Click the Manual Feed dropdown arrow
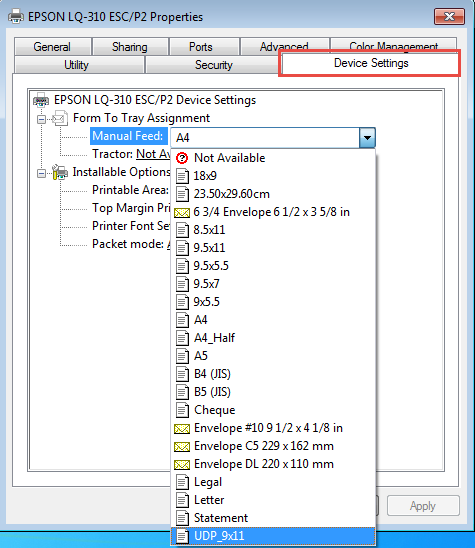The width and height of the screenshot is (475, 548). [367, 137]
